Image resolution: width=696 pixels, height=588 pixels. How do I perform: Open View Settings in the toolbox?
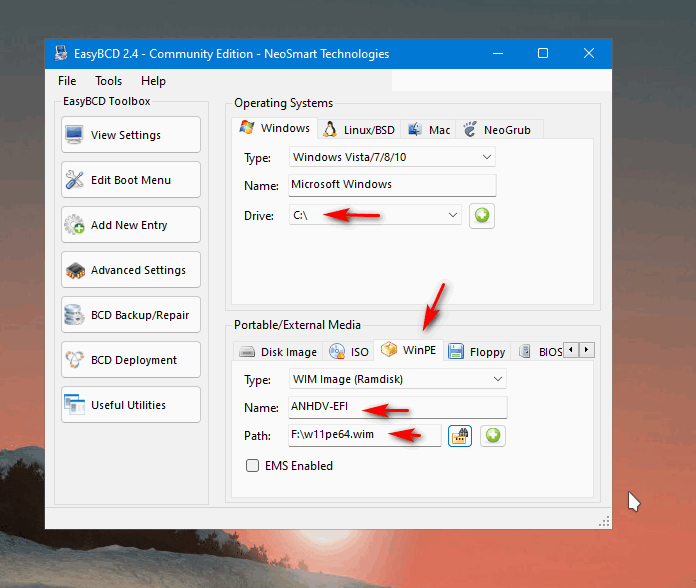tap(131, 134)
